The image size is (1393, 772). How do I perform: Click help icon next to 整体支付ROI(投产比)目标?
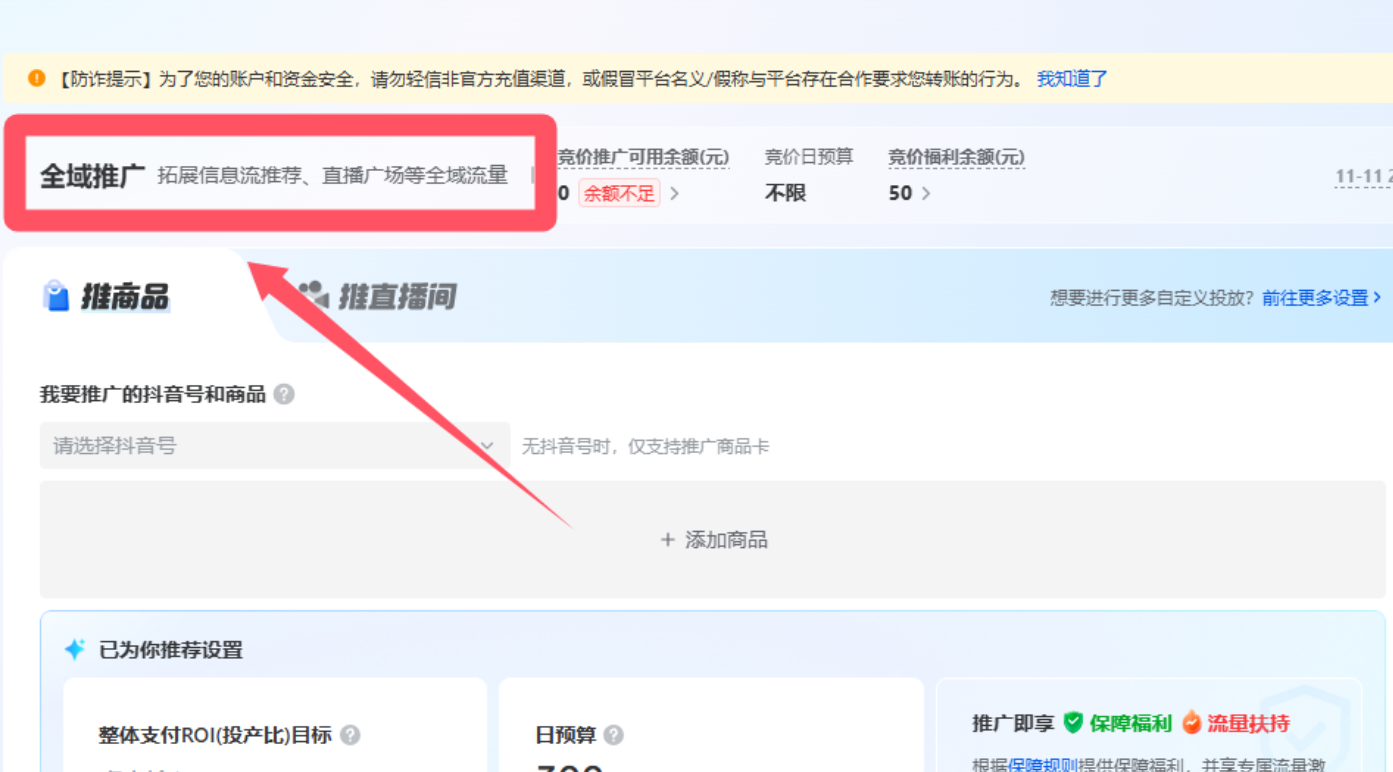350,735
